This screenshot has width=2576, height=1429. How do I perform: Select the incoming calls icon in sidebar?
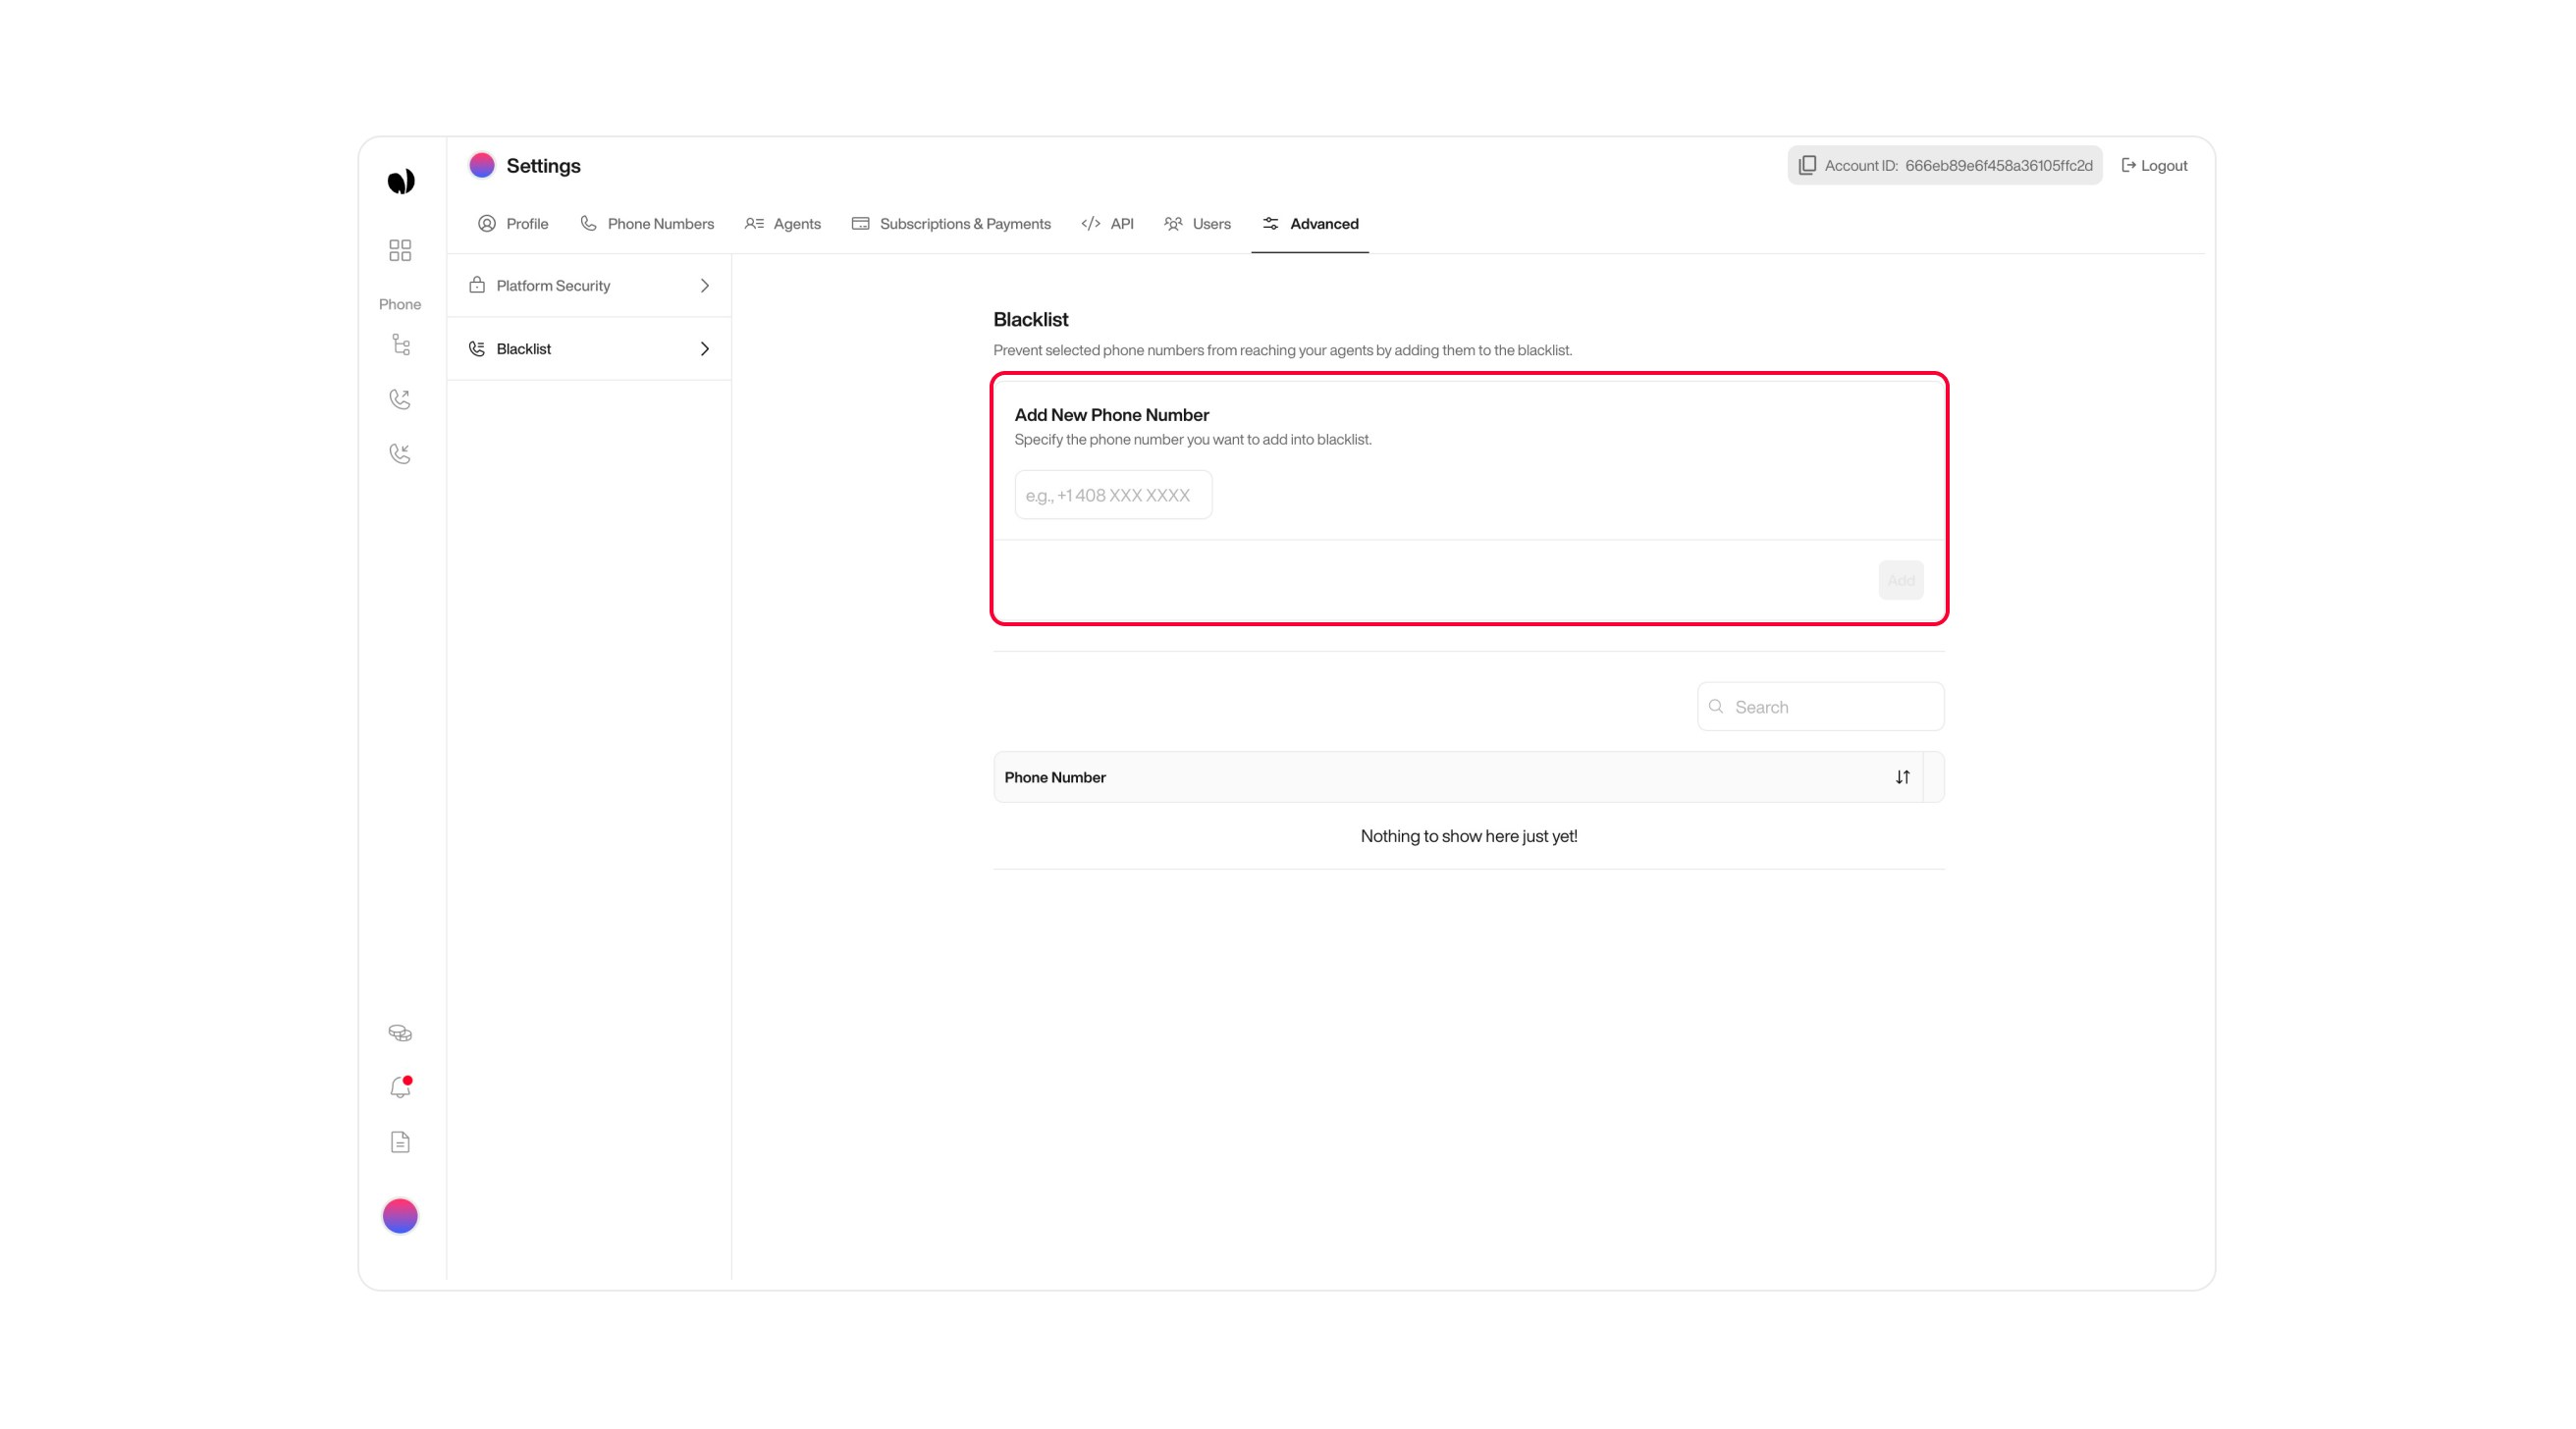coord(400,453)
